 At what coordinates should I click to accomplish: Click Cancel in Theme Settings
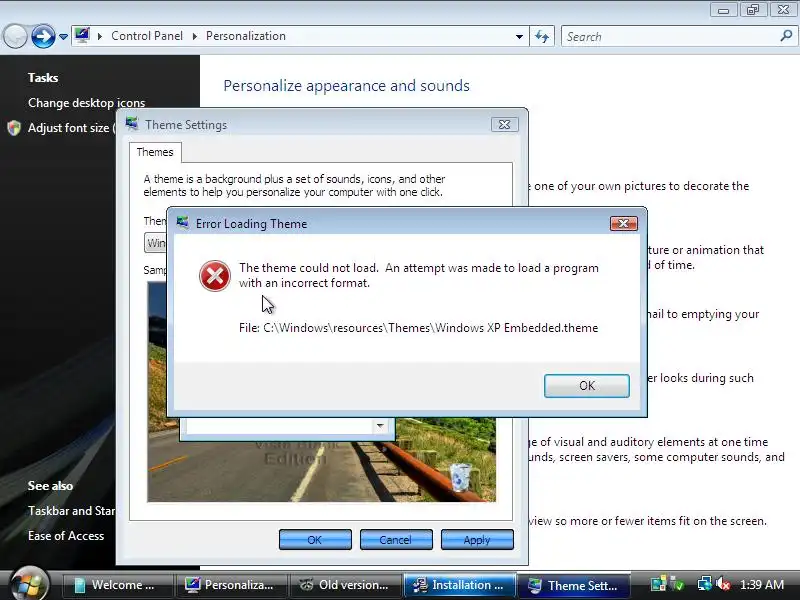[x=396, y=540]
